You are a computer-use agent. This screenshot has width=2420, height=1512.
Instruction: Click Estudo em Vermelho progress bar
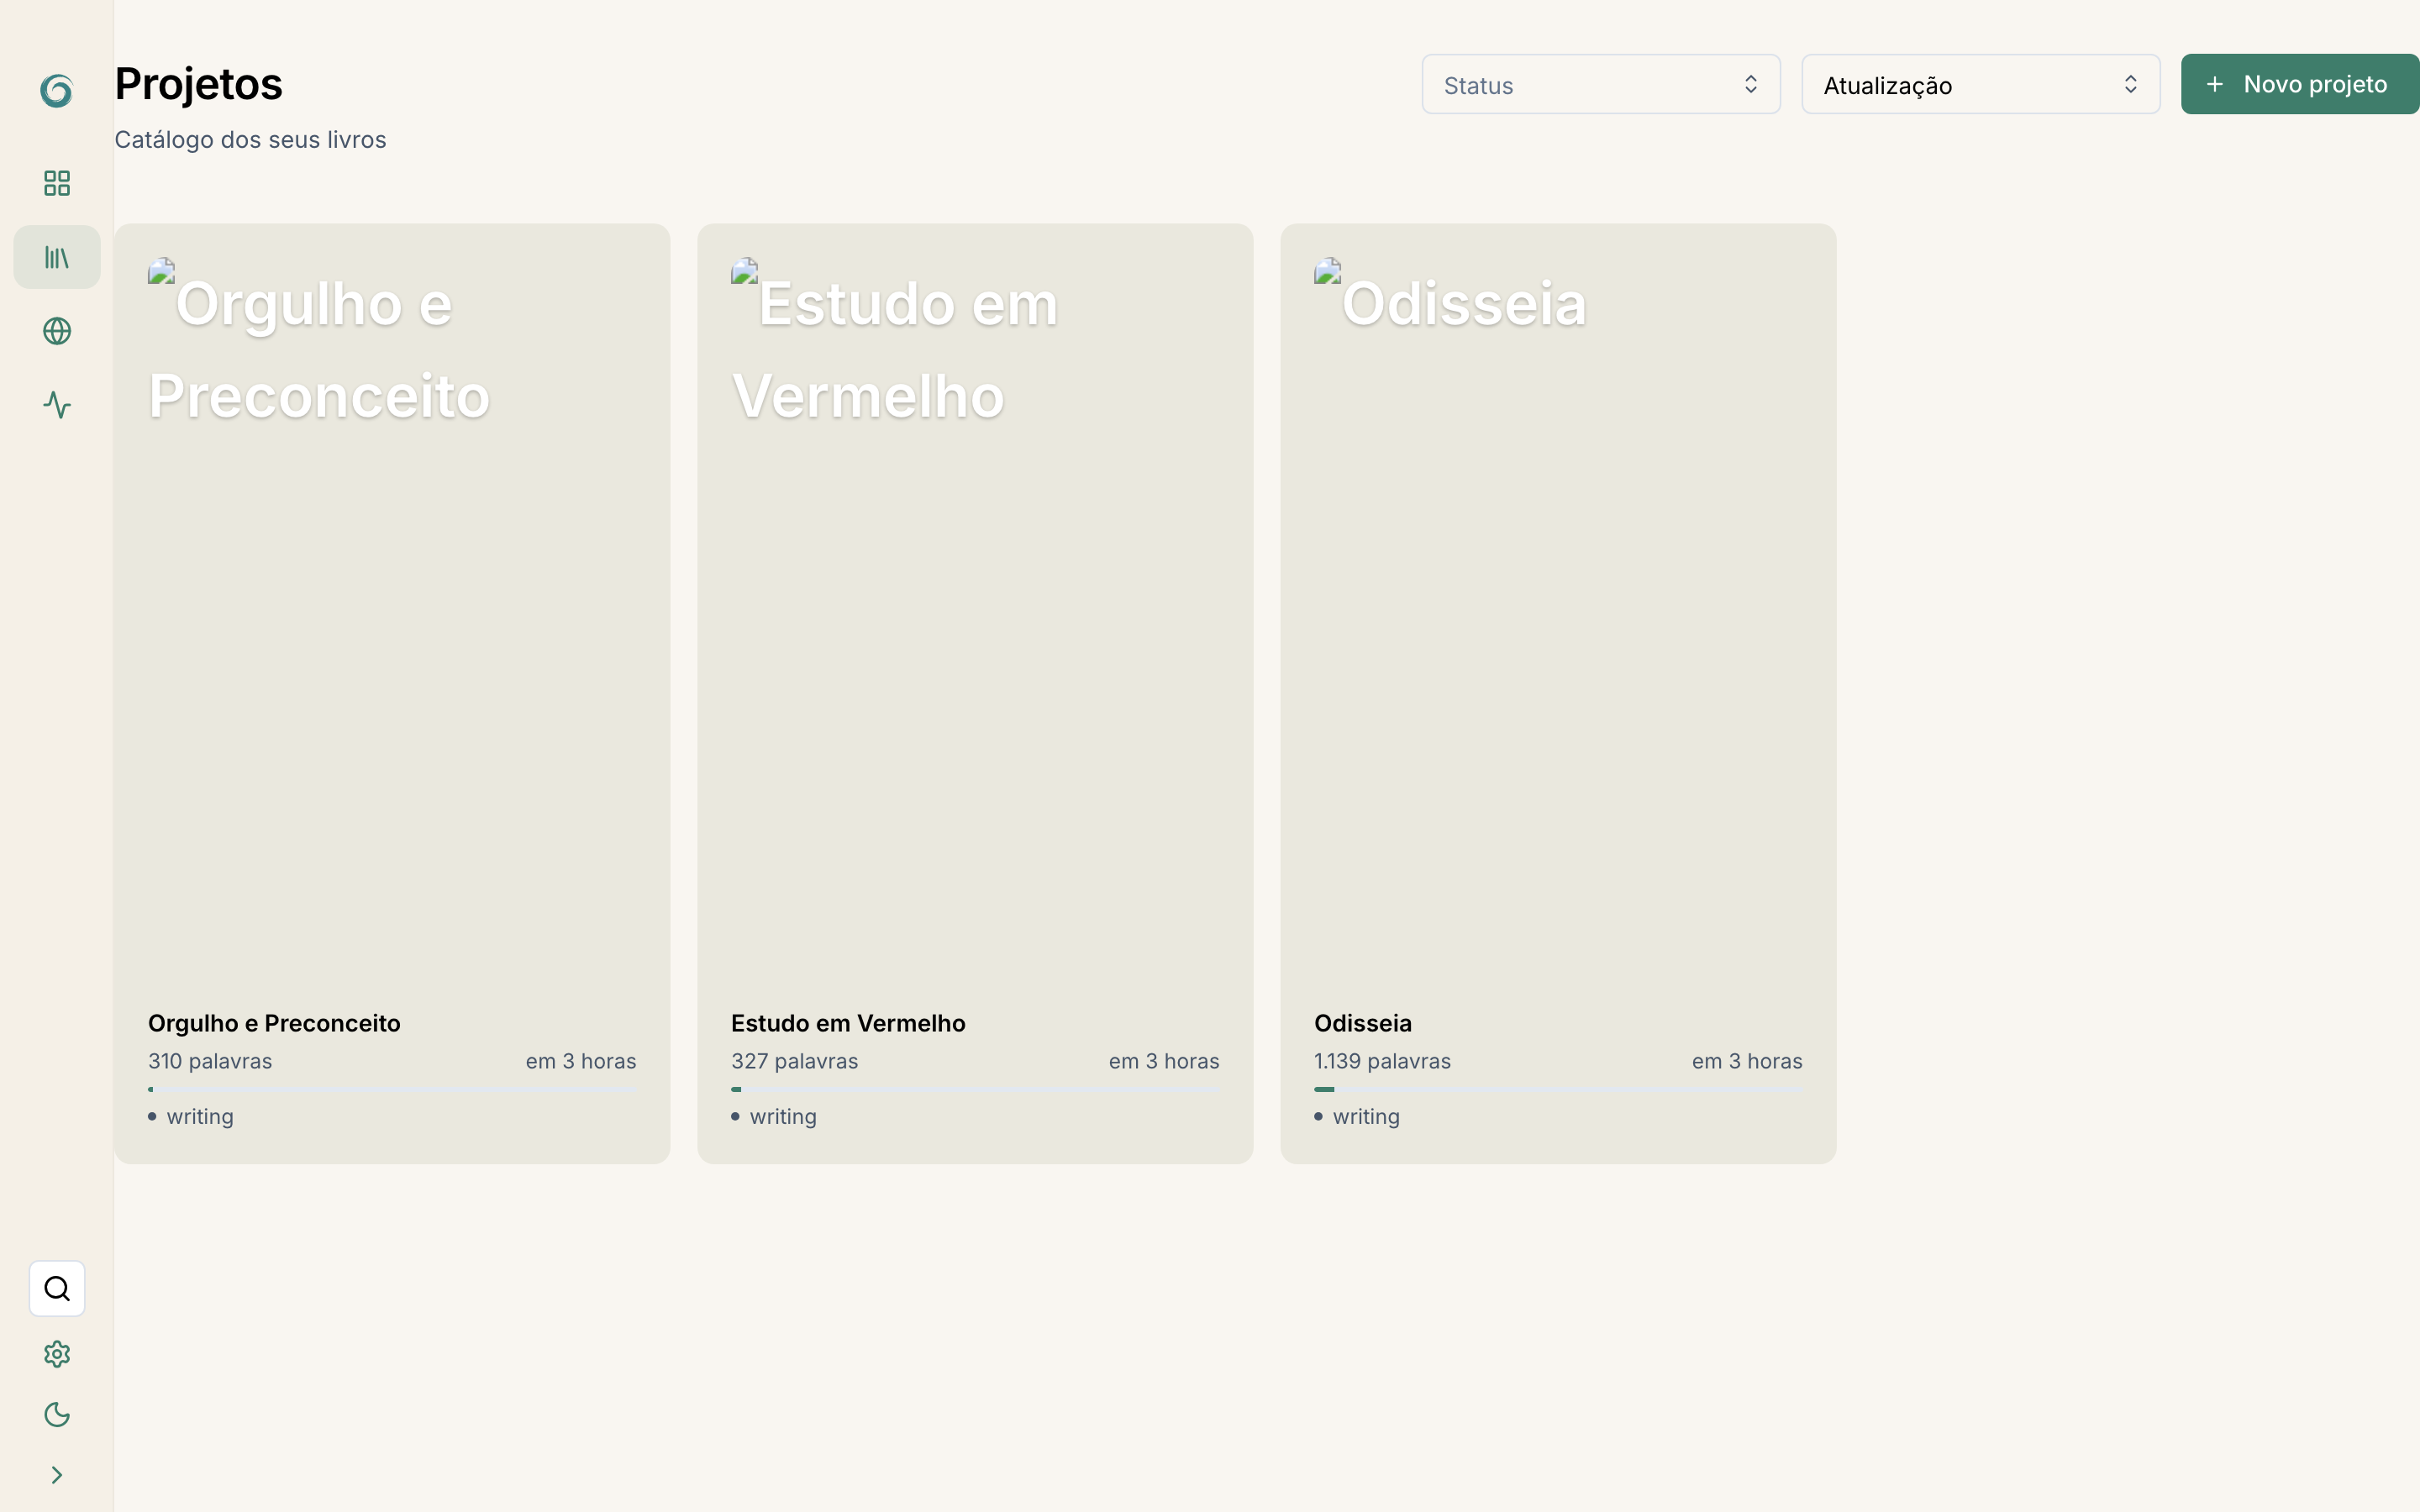tap(975, 1089)
